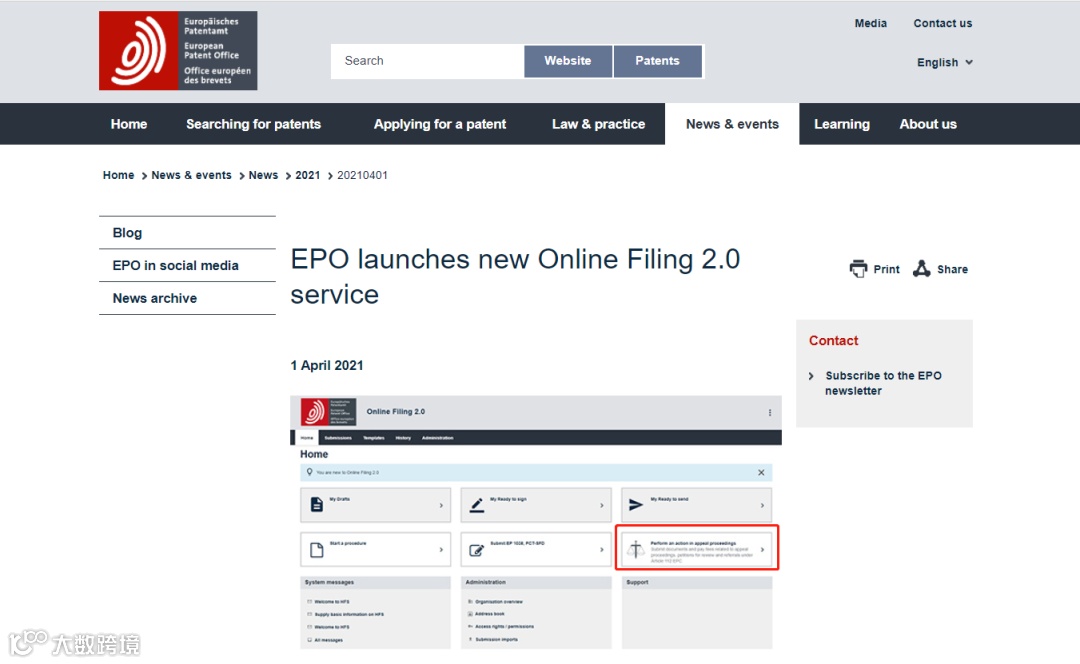Expand the Start a procedure card chevron
Screen dimensions: 1080x664
point(441,550)
